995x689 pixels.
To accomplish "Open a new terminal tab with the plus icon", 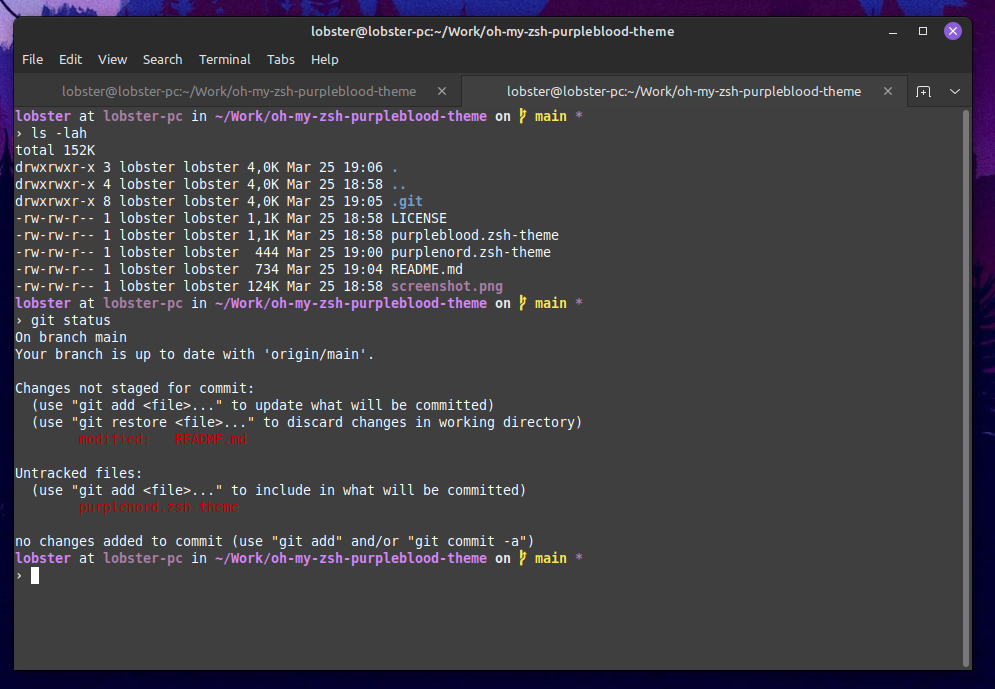I will (x=923, y=91).
